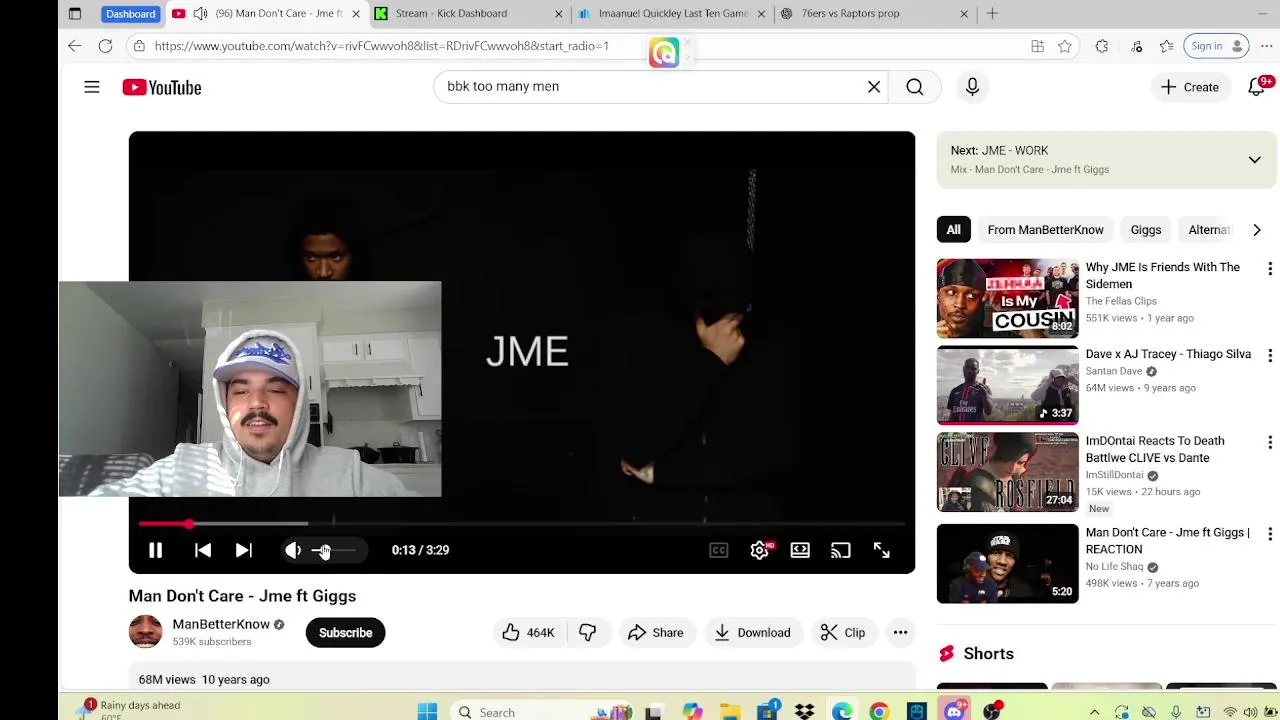Open Dropbox from the taskbar

(804, 712)
